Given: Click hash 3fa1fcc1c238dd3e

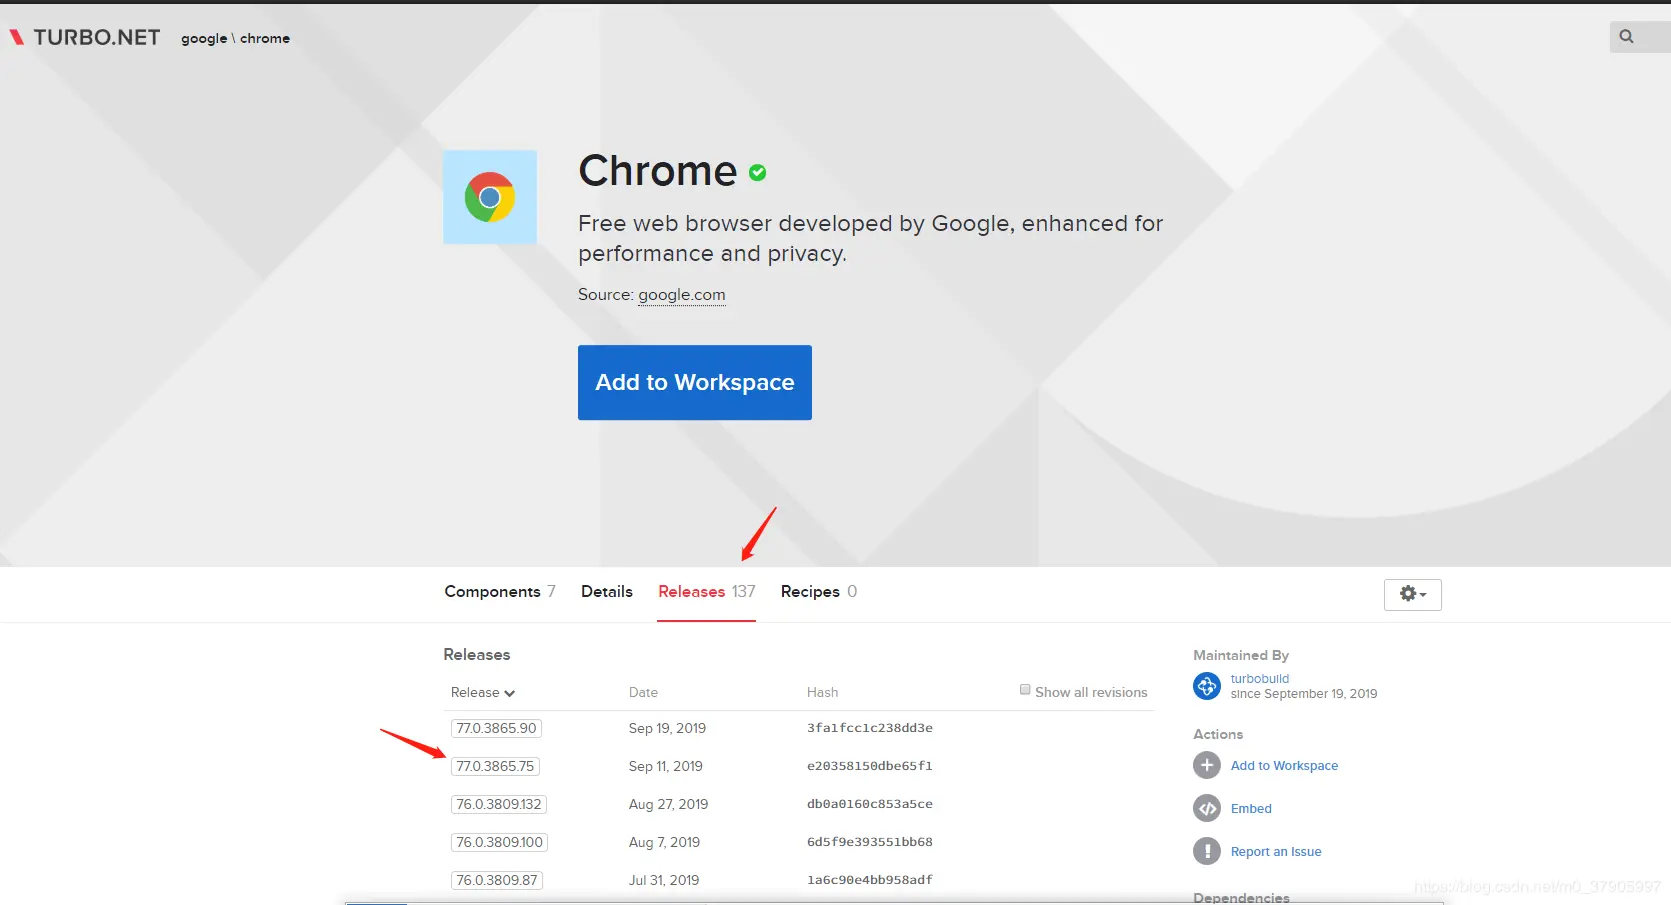Looking at the screenshot, I should (x=870, y=728).
